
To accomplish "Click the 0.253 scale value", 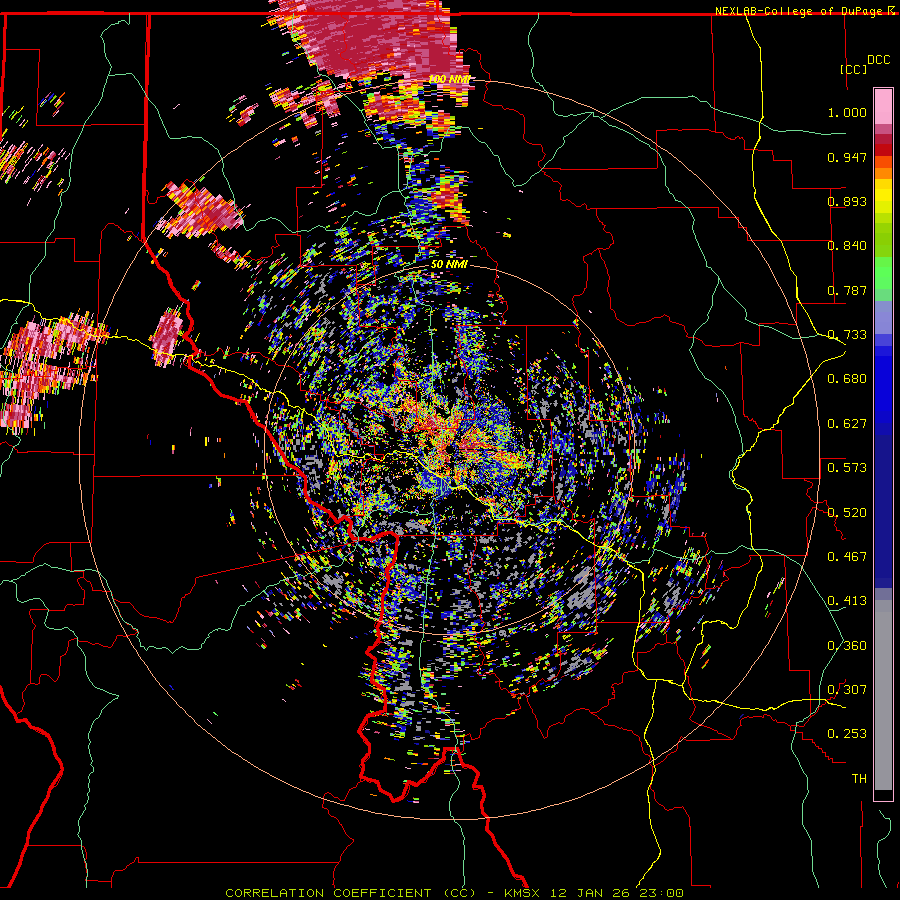I will (x=847, y=734).
